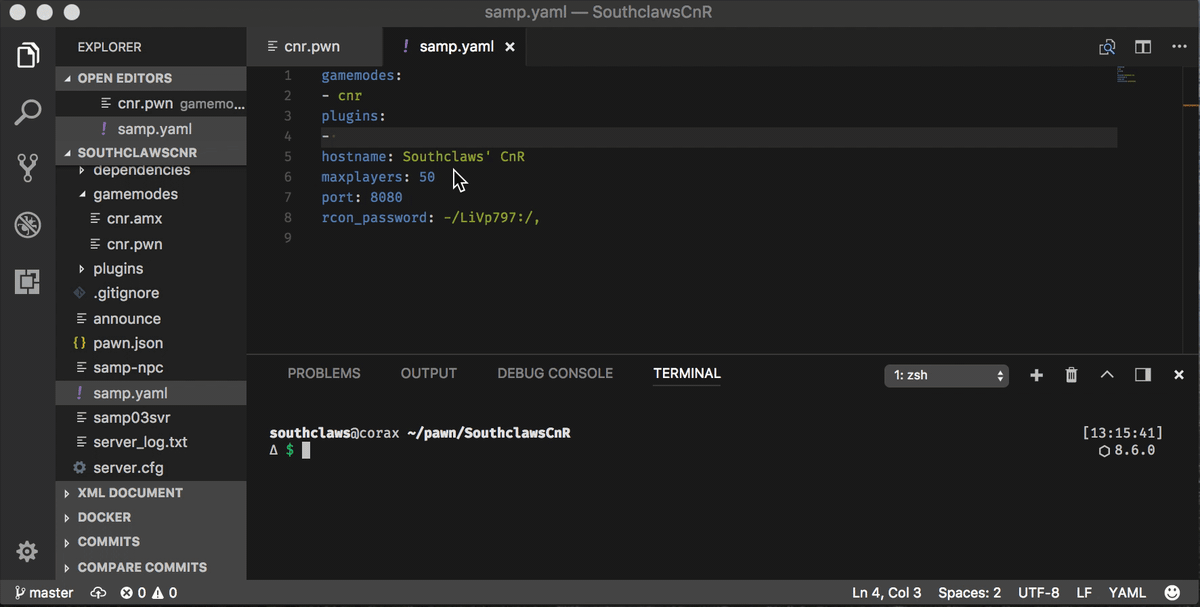The height and width of the screenshot is (607, 1200).
Task: Open the samp-npc file
Action: point(151,368)
